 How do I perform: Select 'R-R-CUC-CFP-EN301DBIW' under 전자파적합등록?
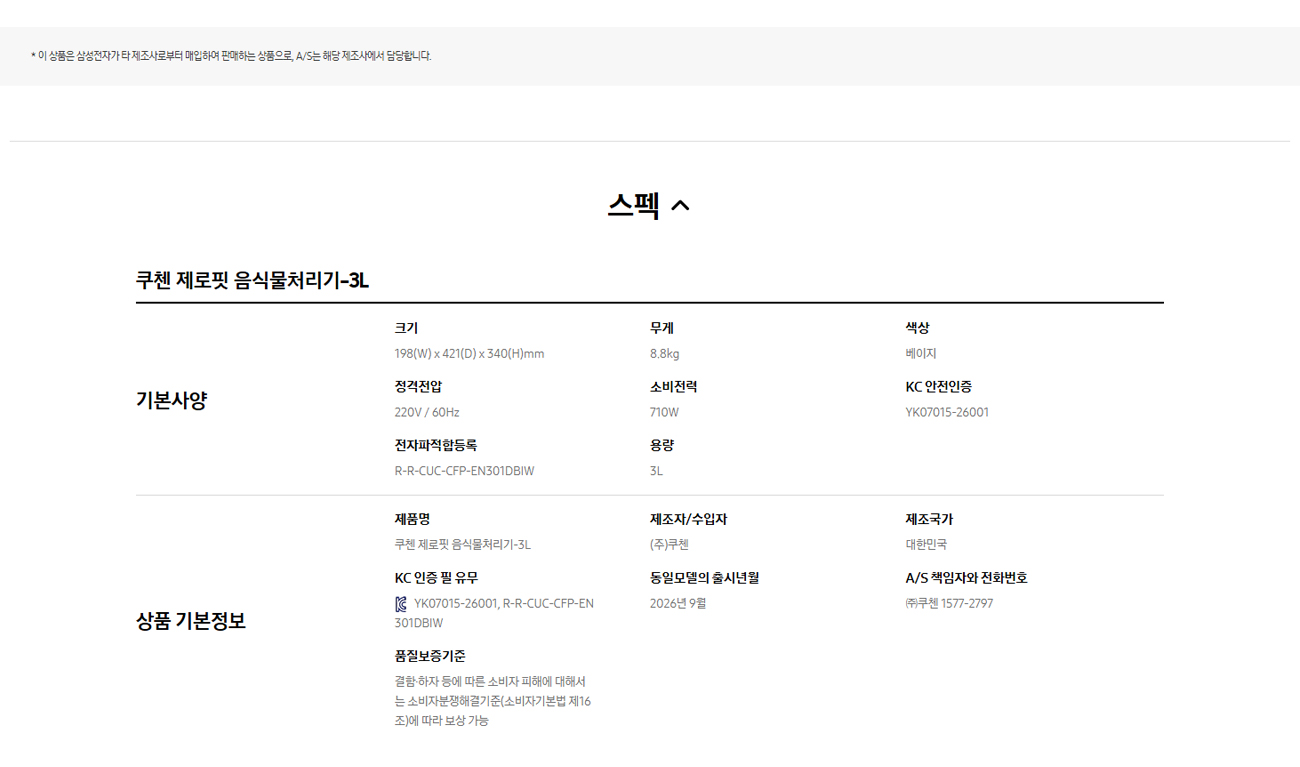[464, 471]
